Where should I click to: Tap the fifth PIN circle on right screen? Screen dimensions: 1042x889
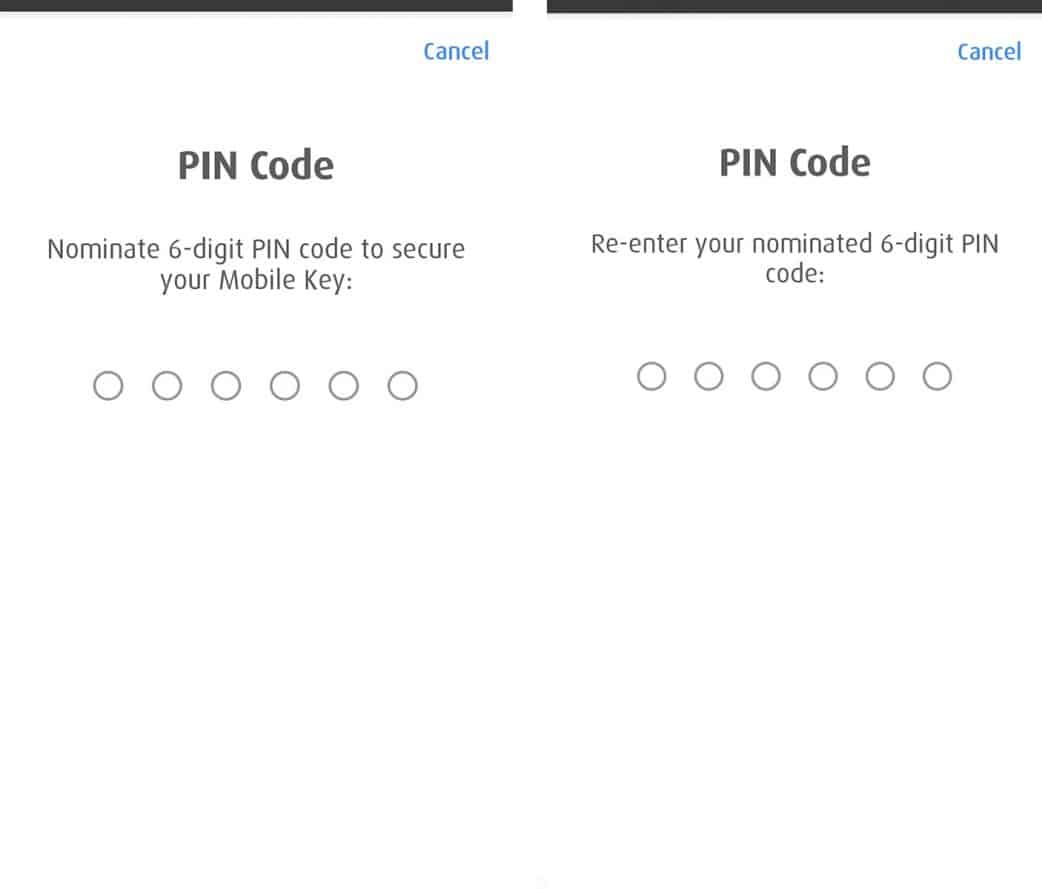tap(880, 376)
